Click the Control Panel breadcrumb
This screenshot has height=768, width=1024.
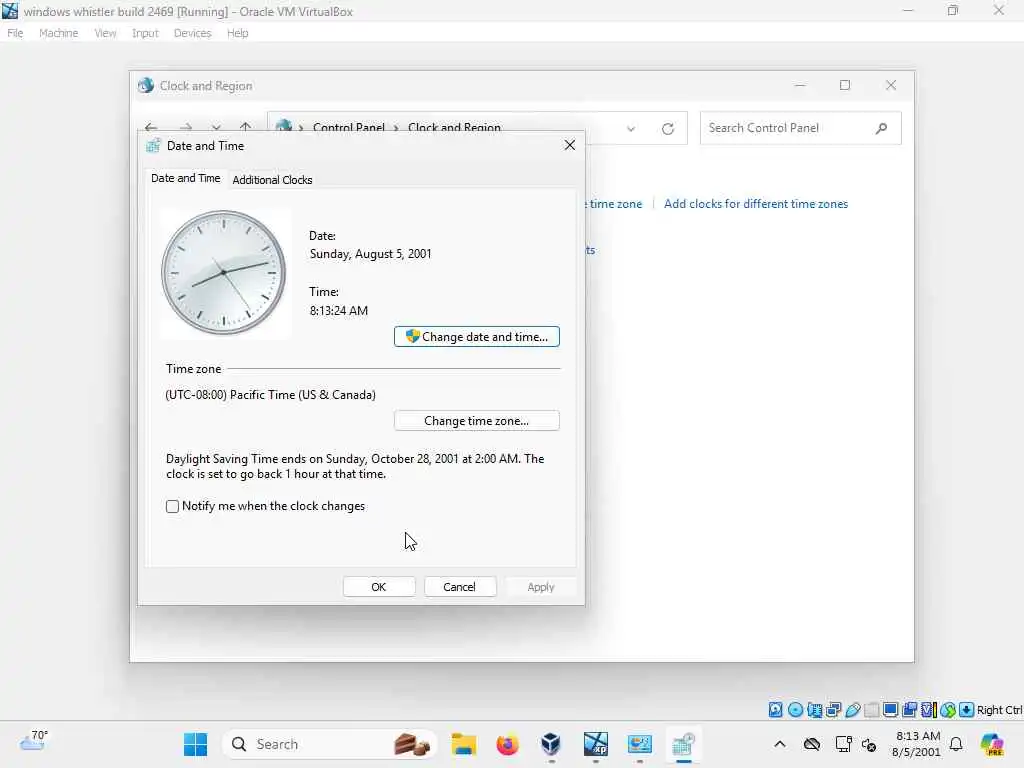pyautogui.click(x=349, y=127)
